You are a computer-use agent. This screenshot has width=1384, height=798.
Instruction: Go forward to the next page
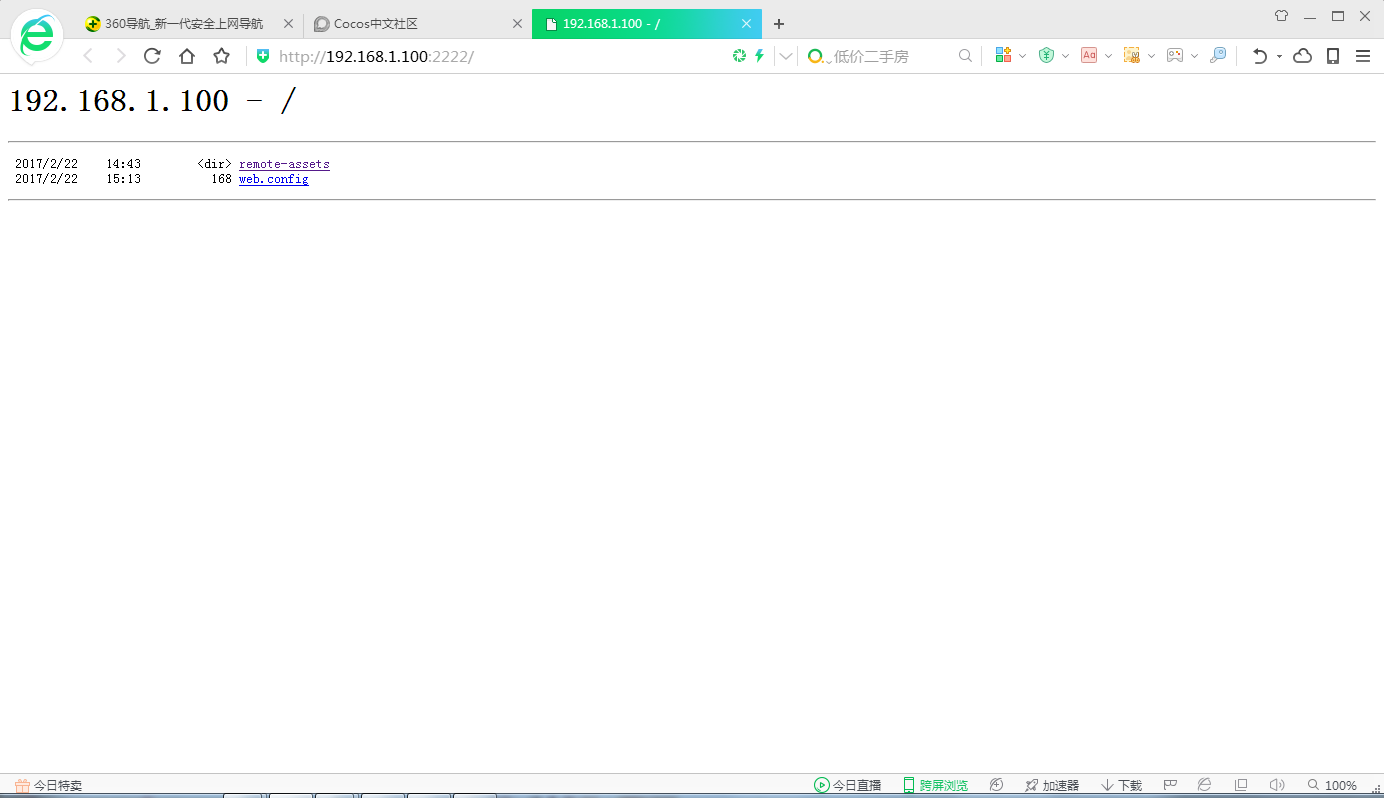pos(120,56)
